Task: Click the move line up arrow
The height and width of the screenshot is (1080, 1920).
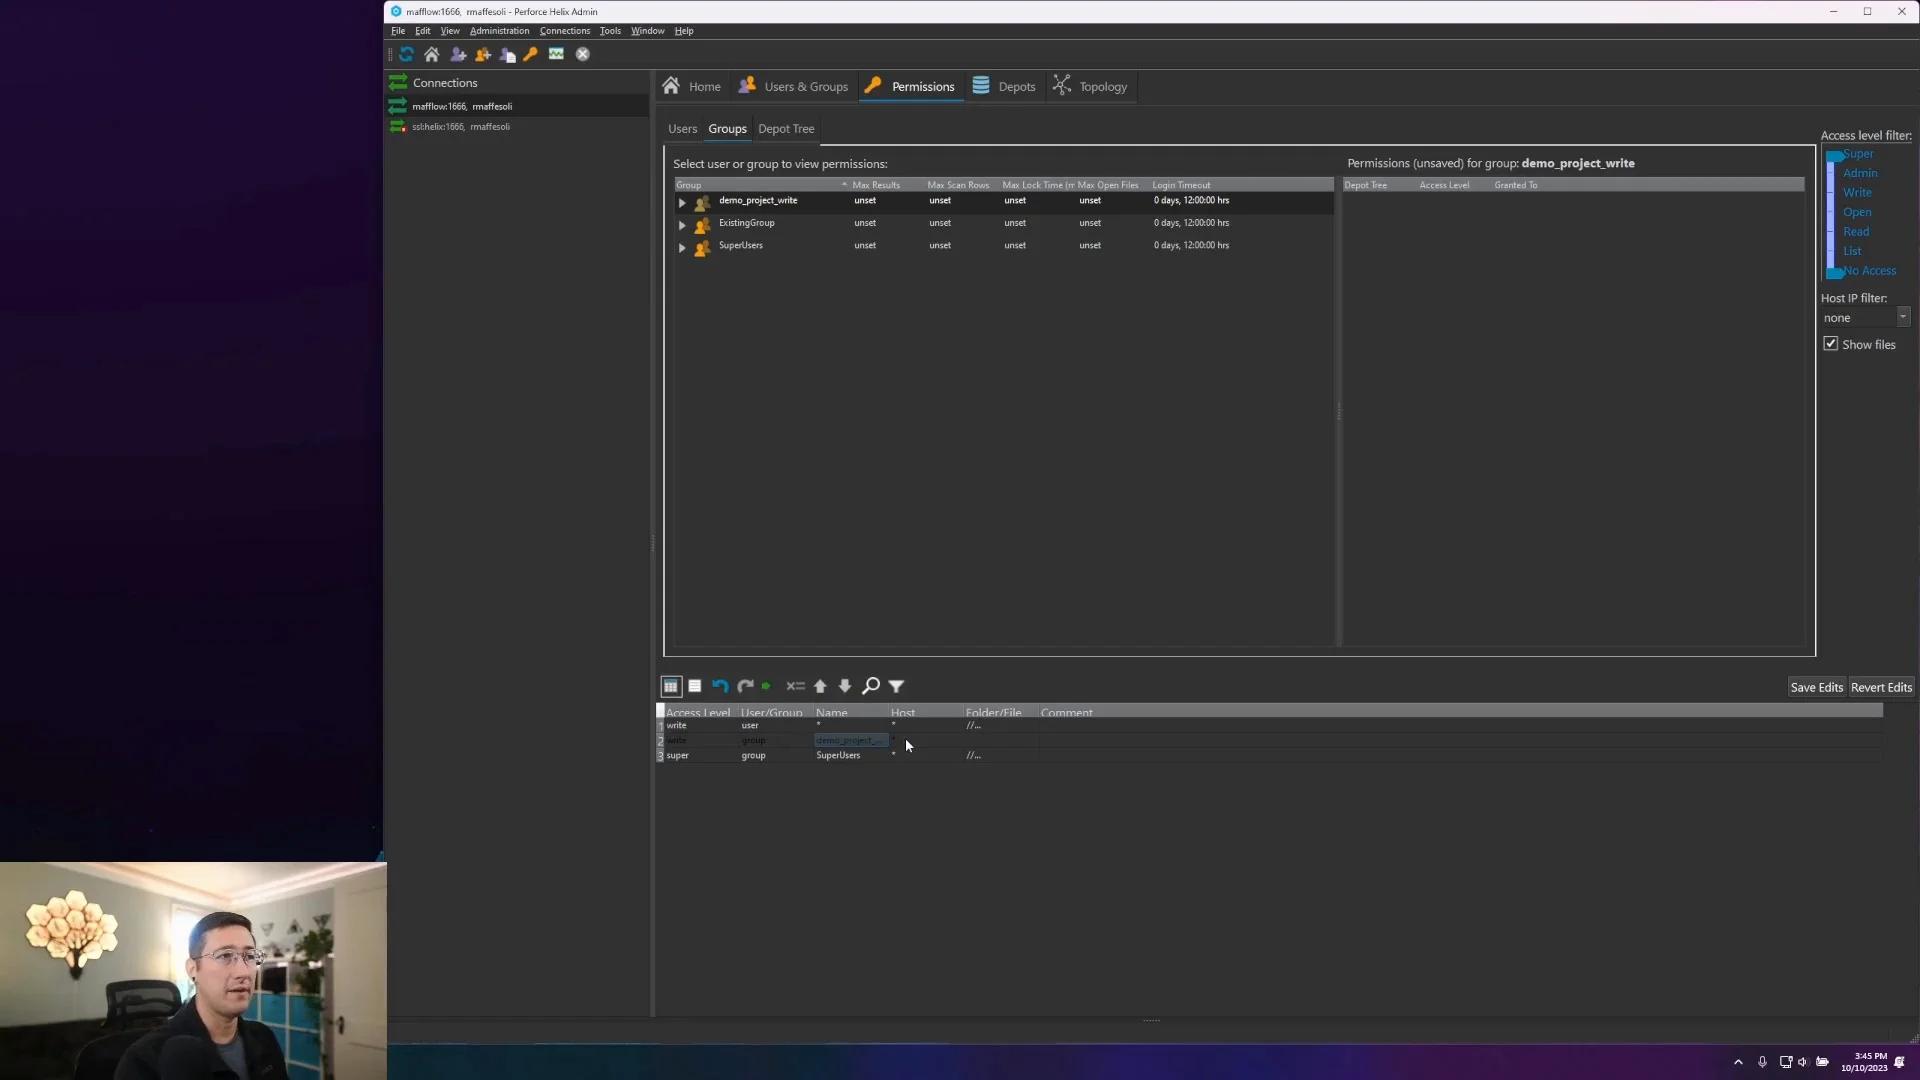Action: 820,686
